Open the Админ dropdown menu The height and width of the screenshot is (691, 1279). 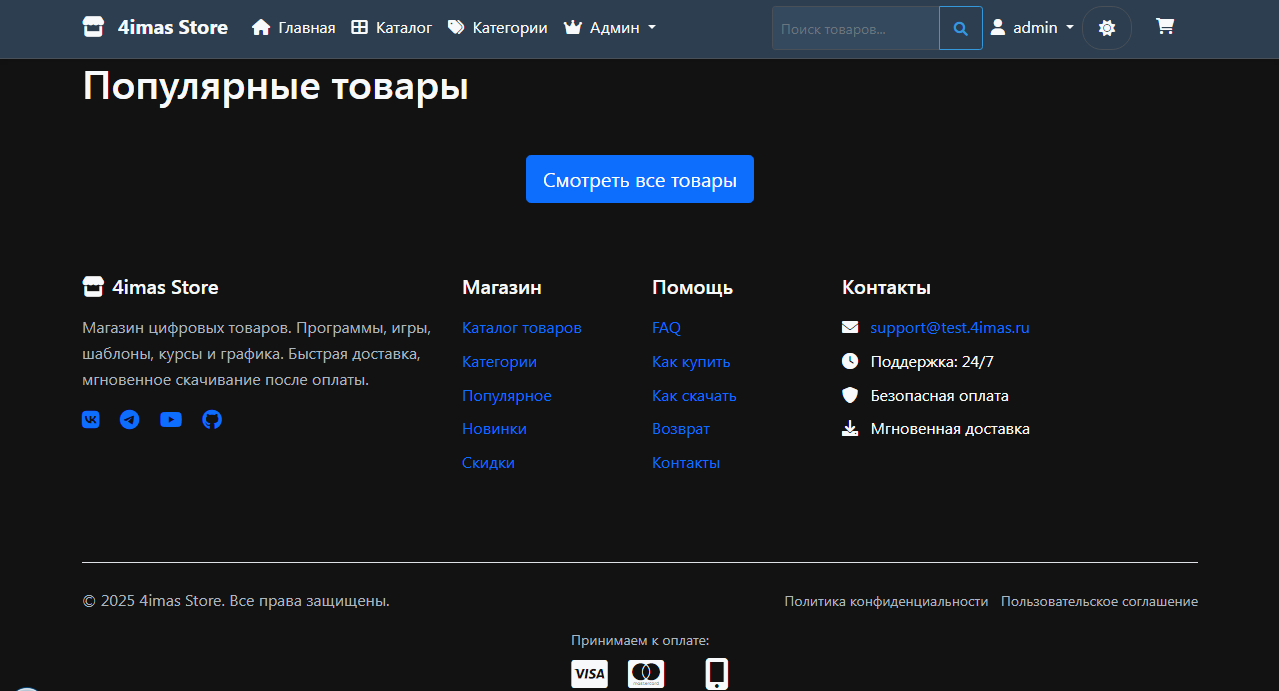[x=609, y=27]
